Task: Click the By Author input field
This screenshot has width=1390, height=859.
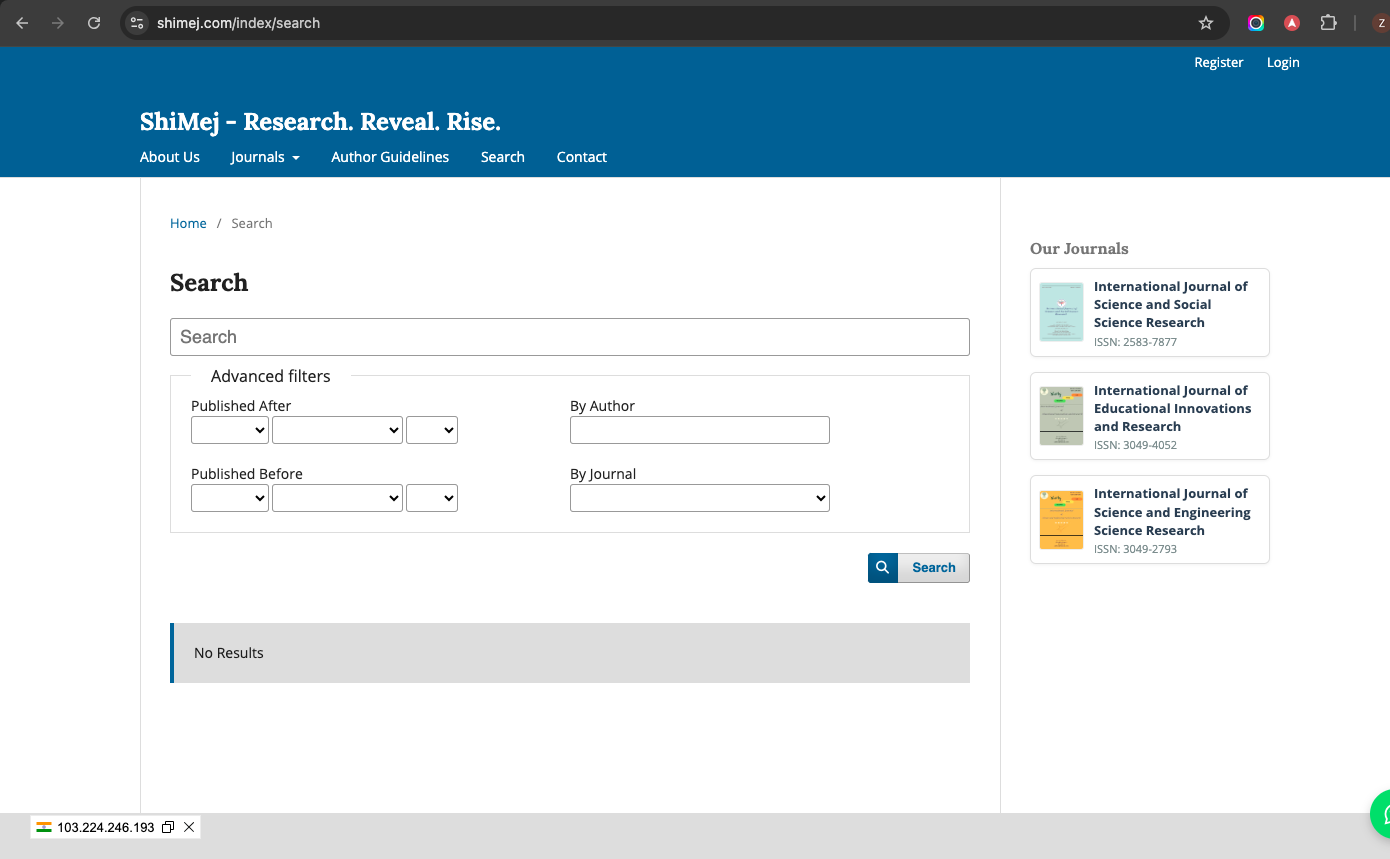Action: click(699, 430)
